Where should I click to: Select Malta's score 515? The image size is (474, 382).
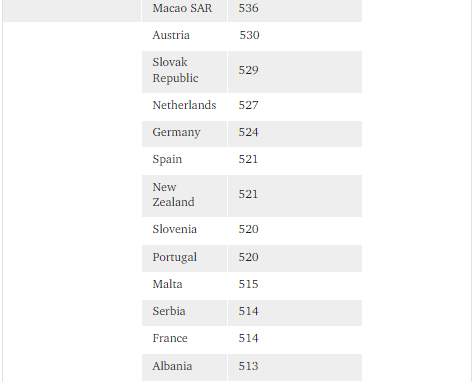[248, 284]
